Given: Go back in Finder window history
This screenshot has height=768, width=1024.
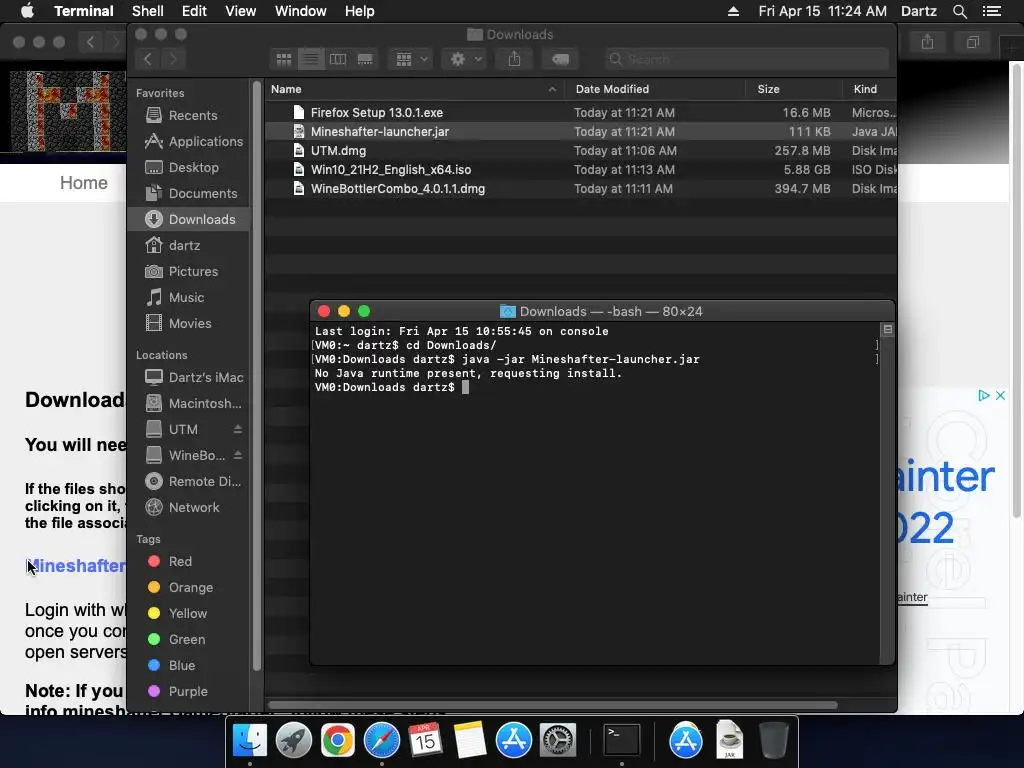Looking at the screenshot, I should point(148,59).
